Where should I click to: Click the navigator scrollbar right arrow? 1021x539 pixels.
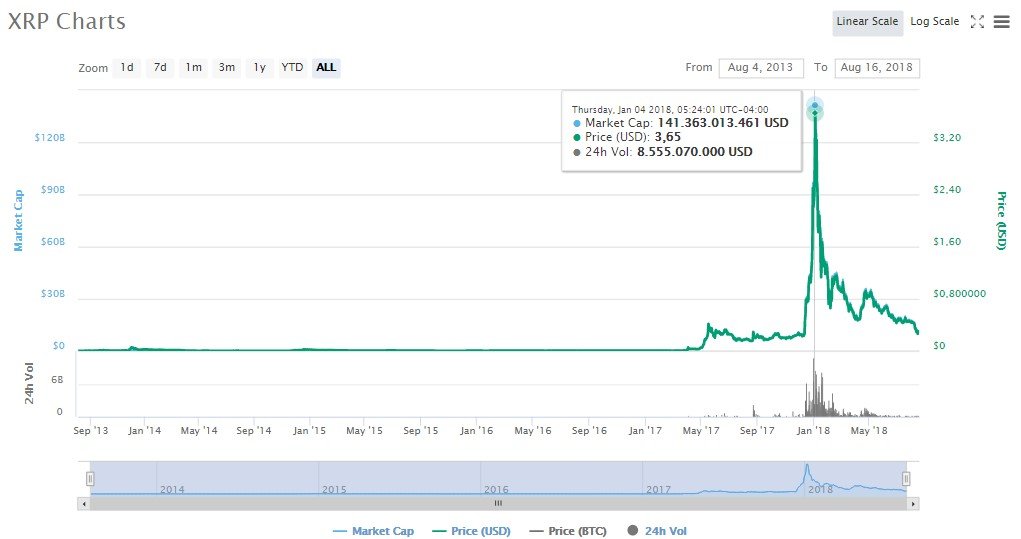[x=913, y=504]
